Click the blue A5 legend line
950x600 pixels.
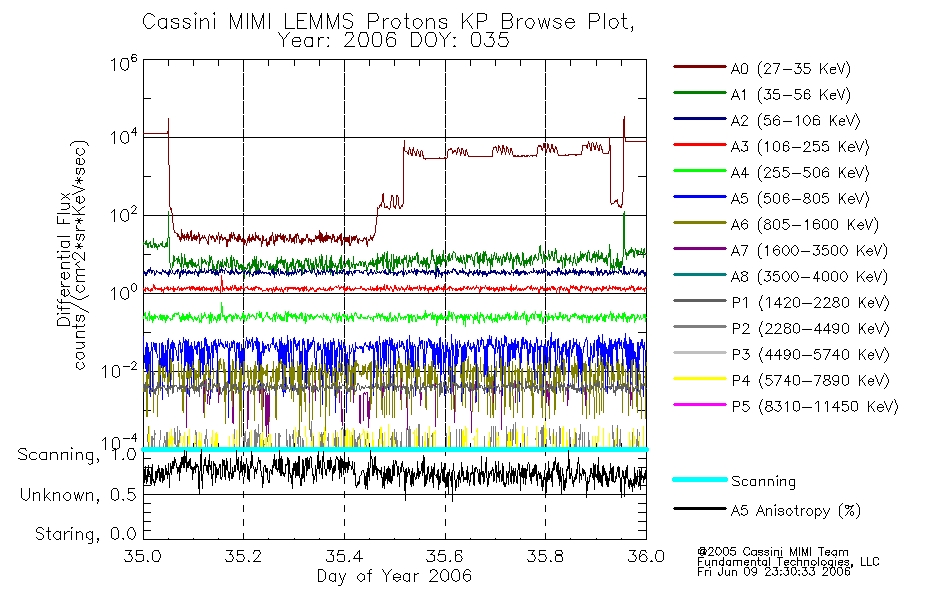click(700, 197)
